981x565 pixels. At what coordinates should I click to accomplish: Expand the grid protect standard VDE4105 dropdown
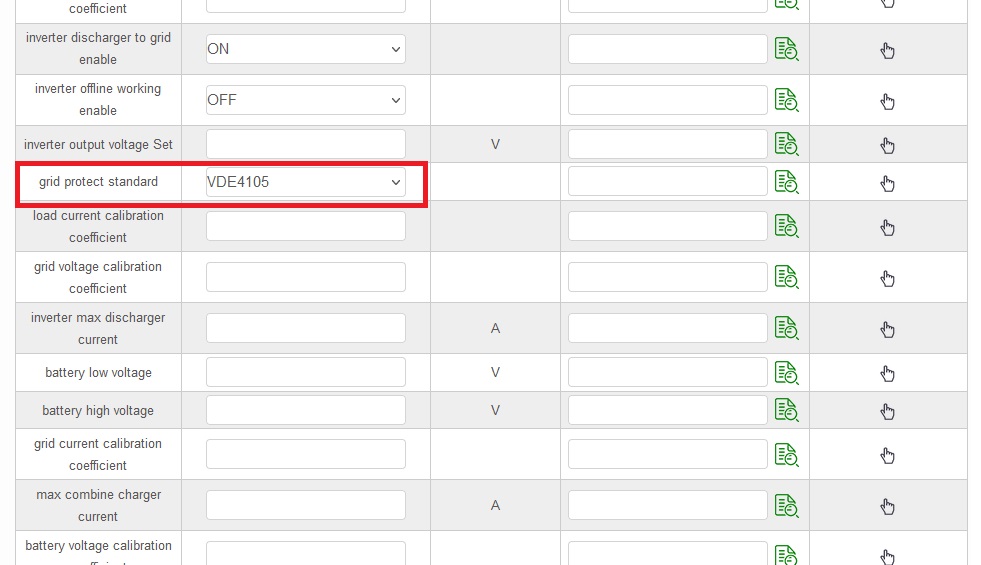click(305, 182)
